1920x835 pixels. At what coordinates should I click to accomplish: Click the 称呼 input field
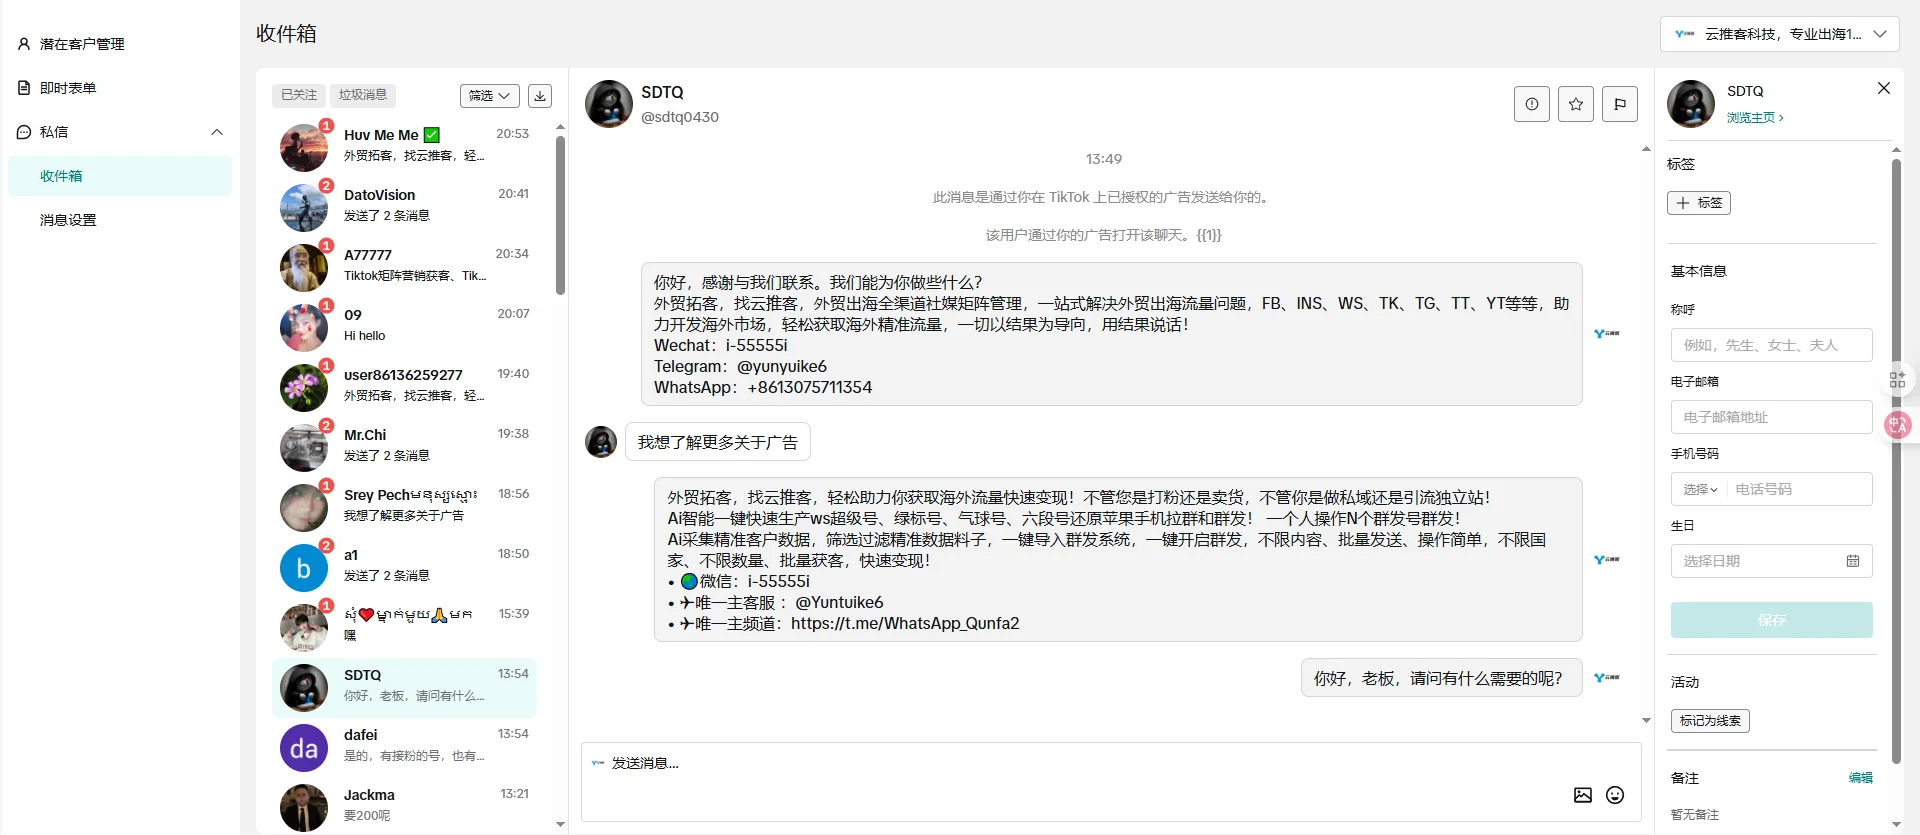tap(1772, 345)
